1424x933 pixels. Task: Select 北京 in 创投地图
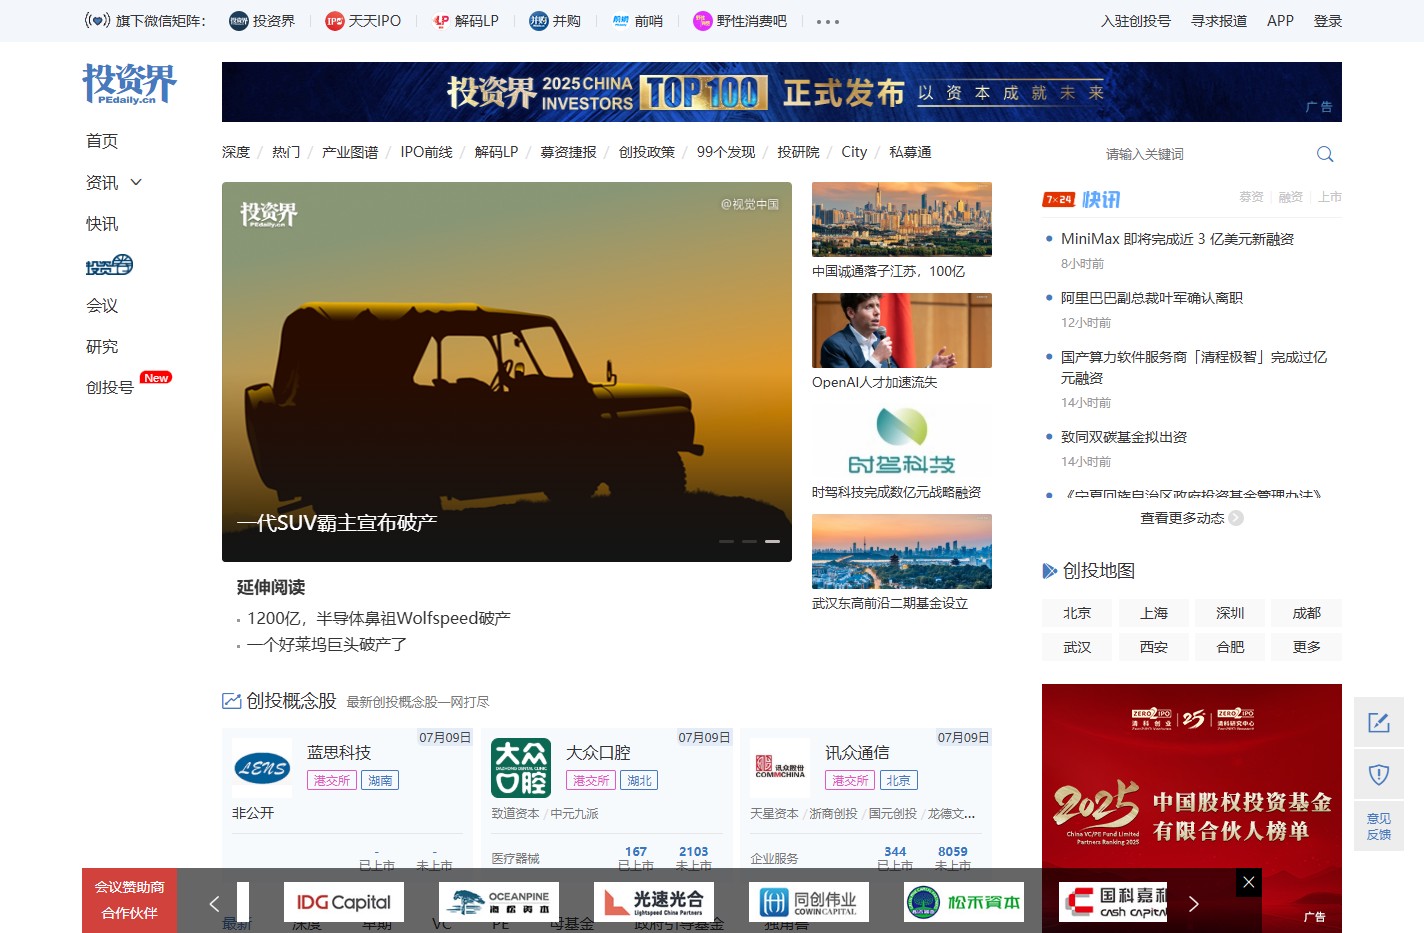click(1077, 613)
